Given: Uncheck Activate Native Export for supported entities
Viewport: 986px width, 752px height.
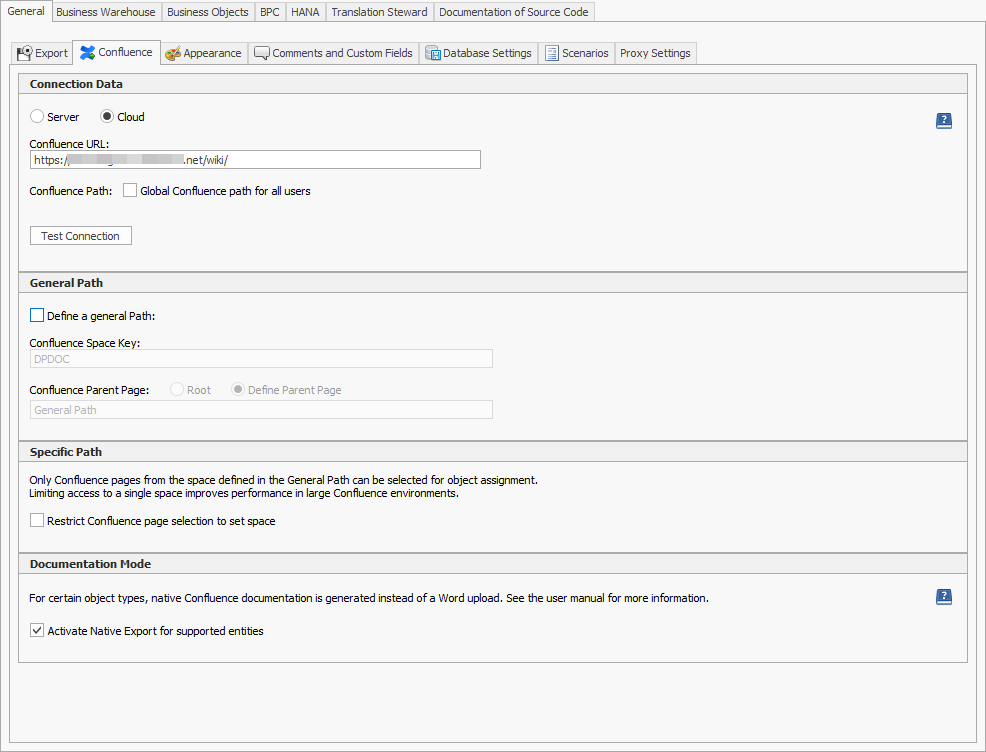Looking at the screenshot, I should coord(37,631).
